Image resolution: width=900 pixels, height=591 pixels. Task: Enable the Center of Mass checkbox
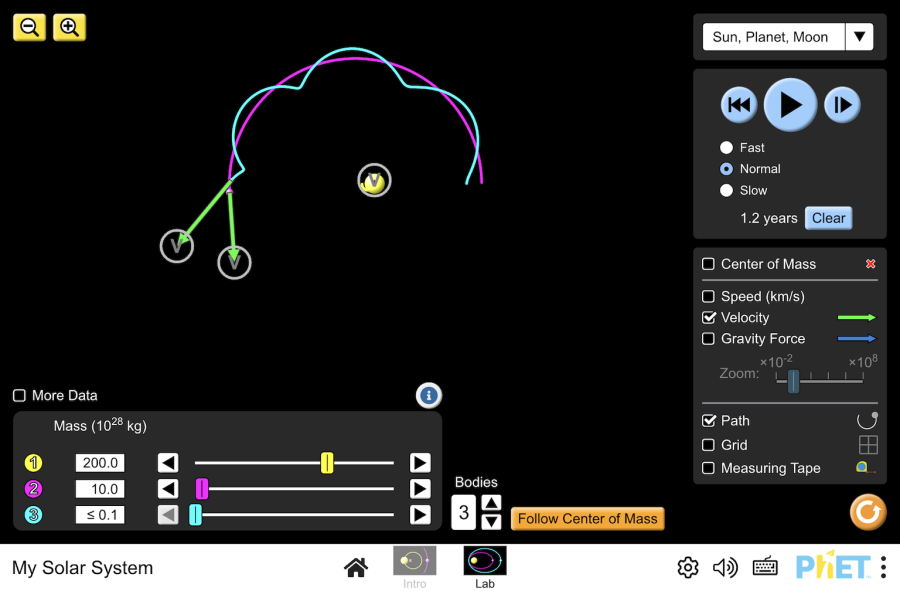pos(709,264)
